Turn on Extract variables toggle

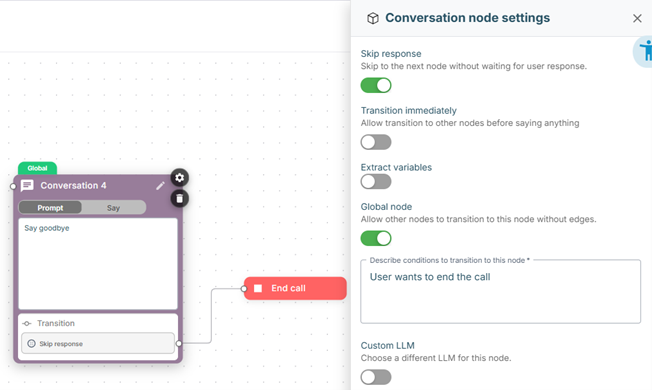click(x=376, y=182)
